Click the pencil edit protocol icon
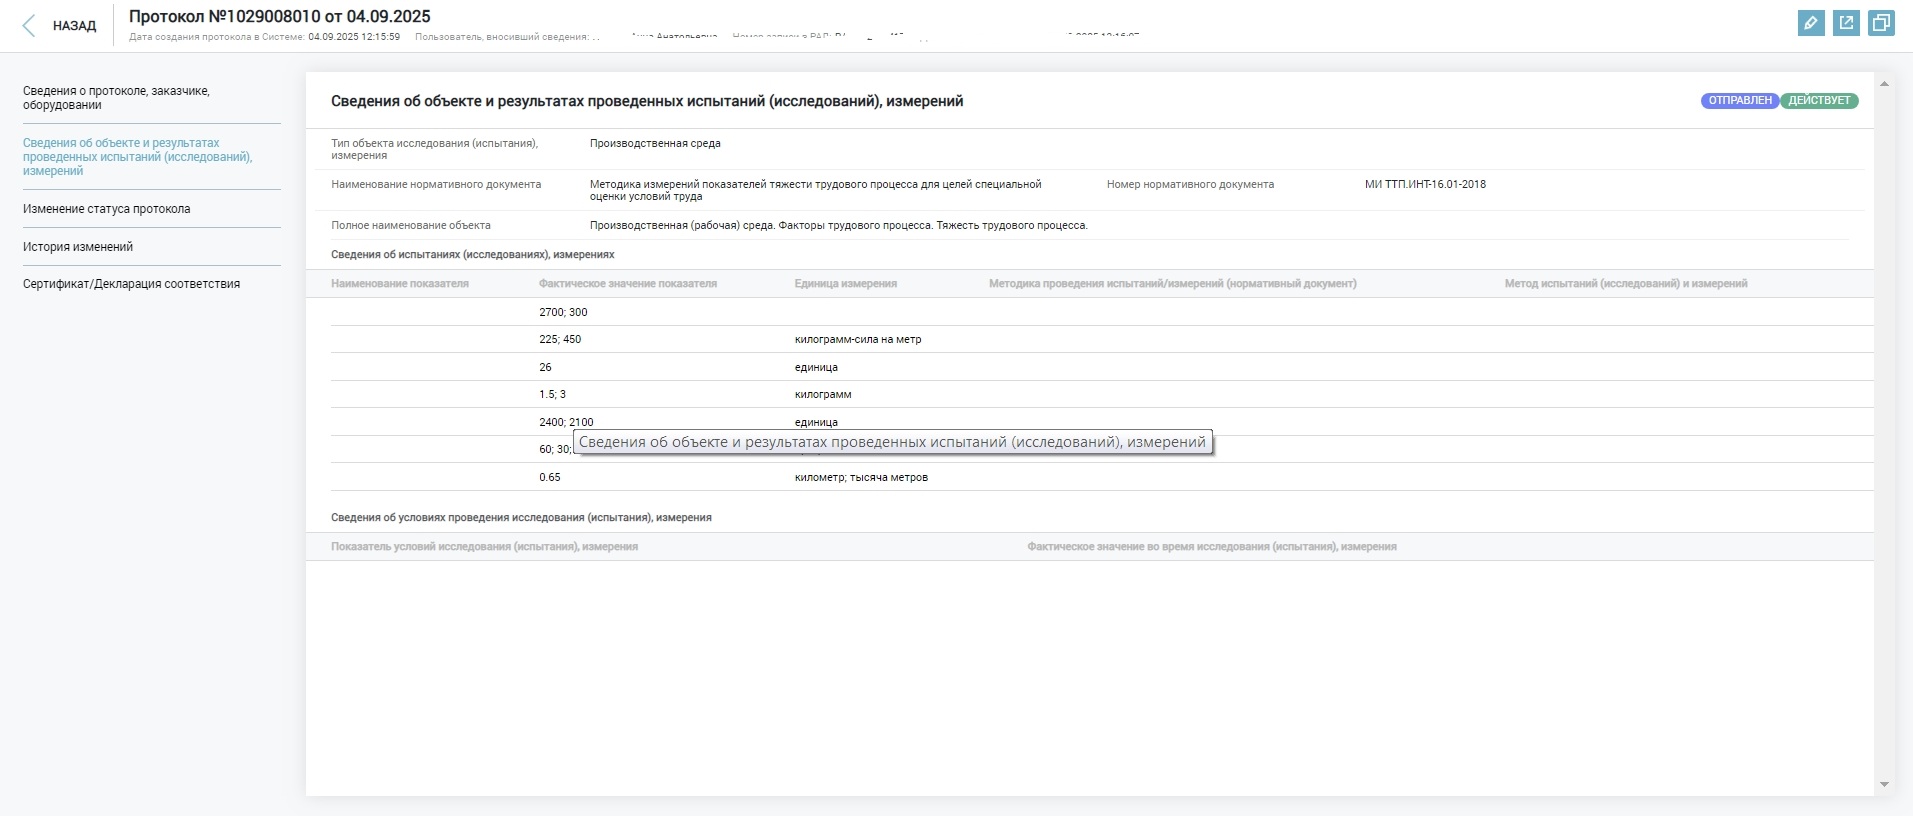This screenshot has height=816, width=1913. (1810, 23)
